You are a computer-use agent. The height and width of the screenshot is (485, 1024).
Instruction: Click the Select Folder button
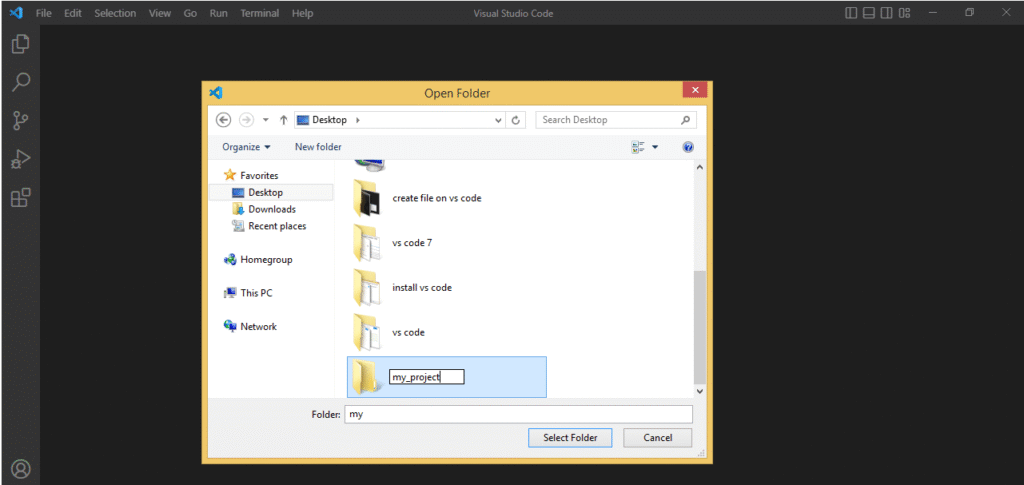(570, 438)
